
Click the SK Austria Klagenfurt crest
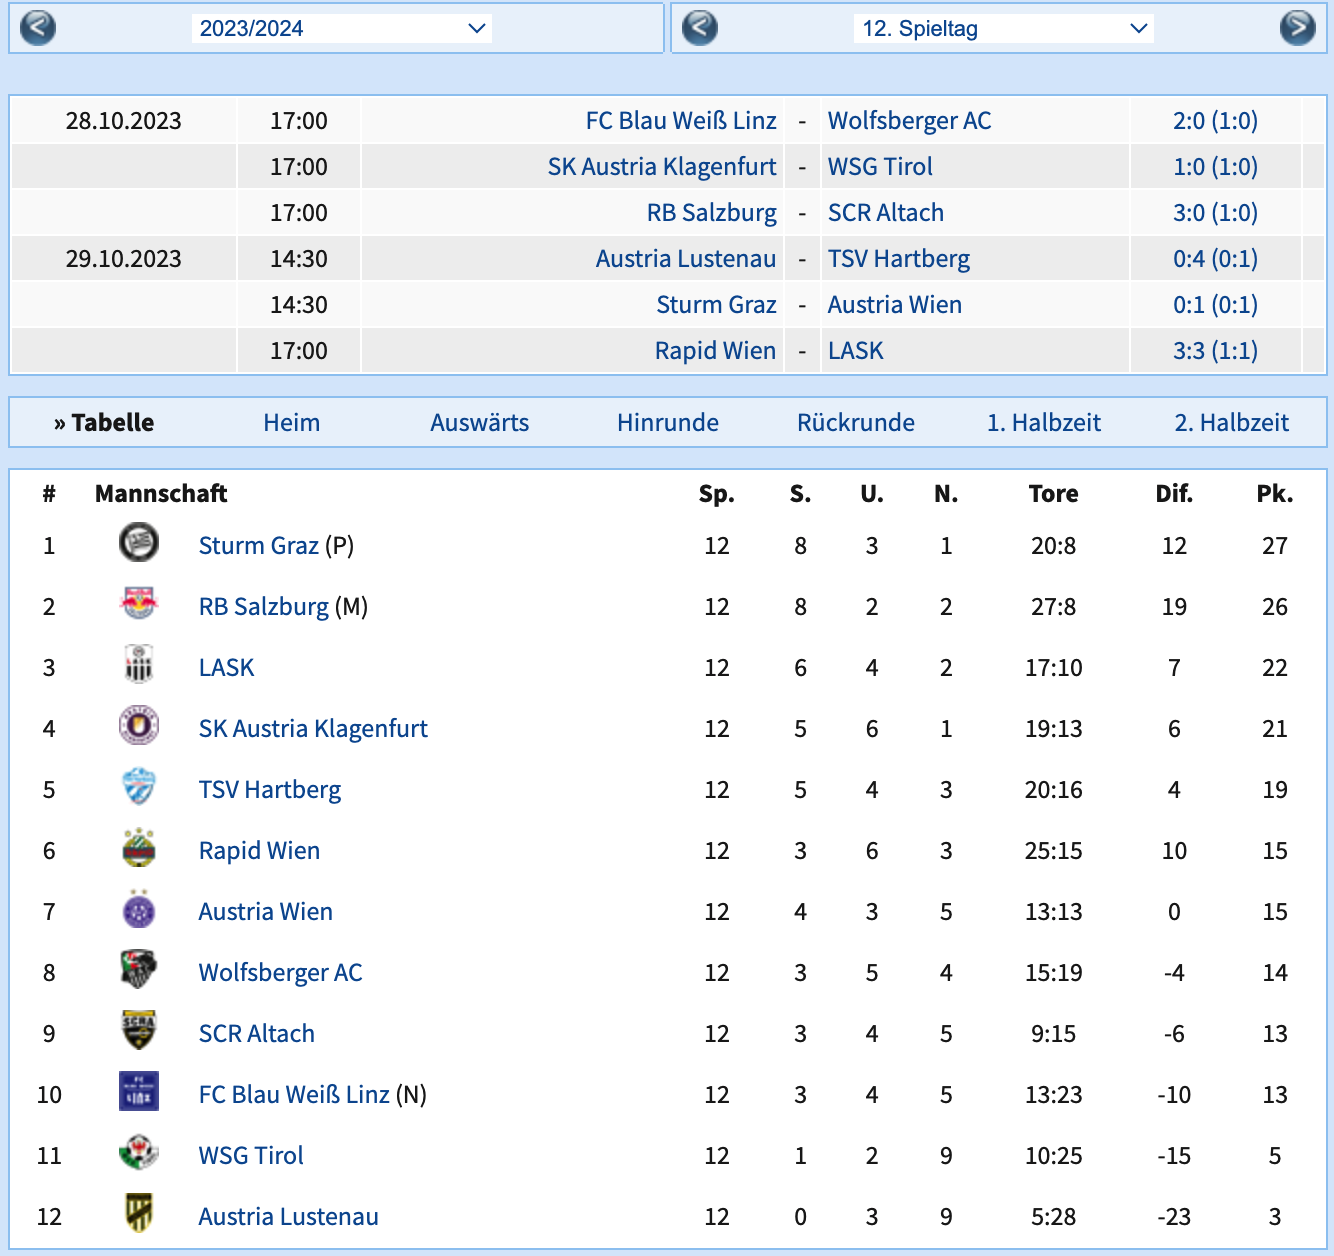(139, 726)
